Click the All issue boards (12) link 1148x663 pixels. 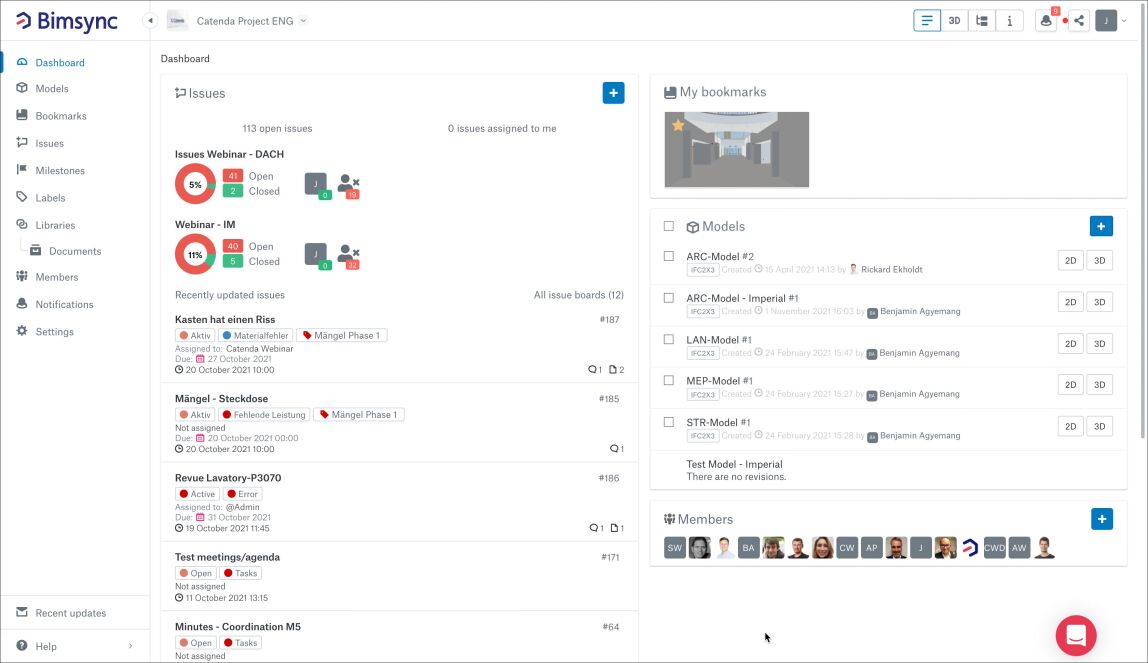(578, 295)
